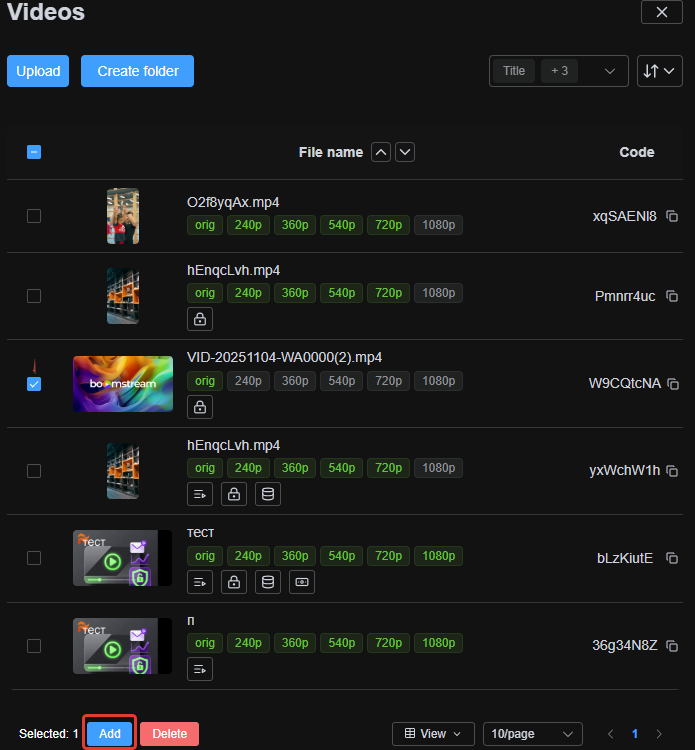Click Create folder button
Screen dimensions: 695x750
tap(137, 71)
